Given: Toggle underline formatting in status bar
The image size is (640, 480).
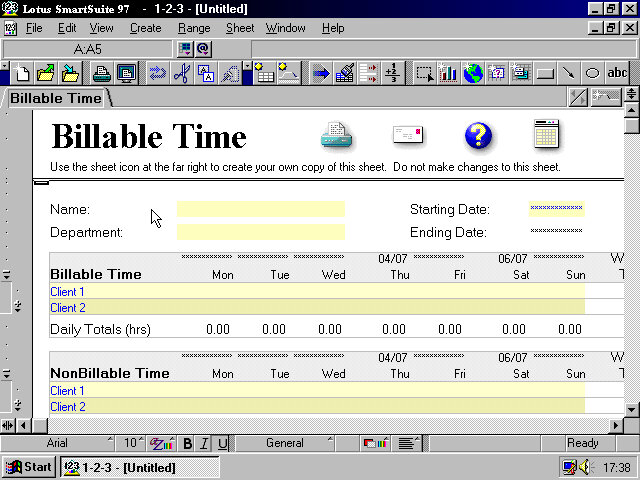Looking at the screenshot, I should click(x=222, y=443).
